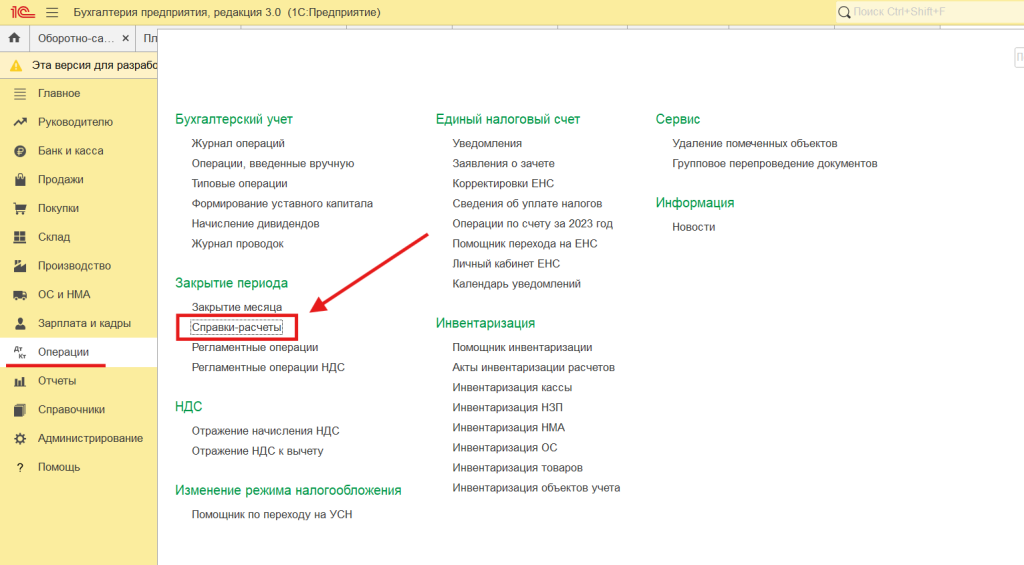The width and height of the screenshot is (1024, 565).
Task: Open Личный кабинет ЕНС
Action: 506,264
